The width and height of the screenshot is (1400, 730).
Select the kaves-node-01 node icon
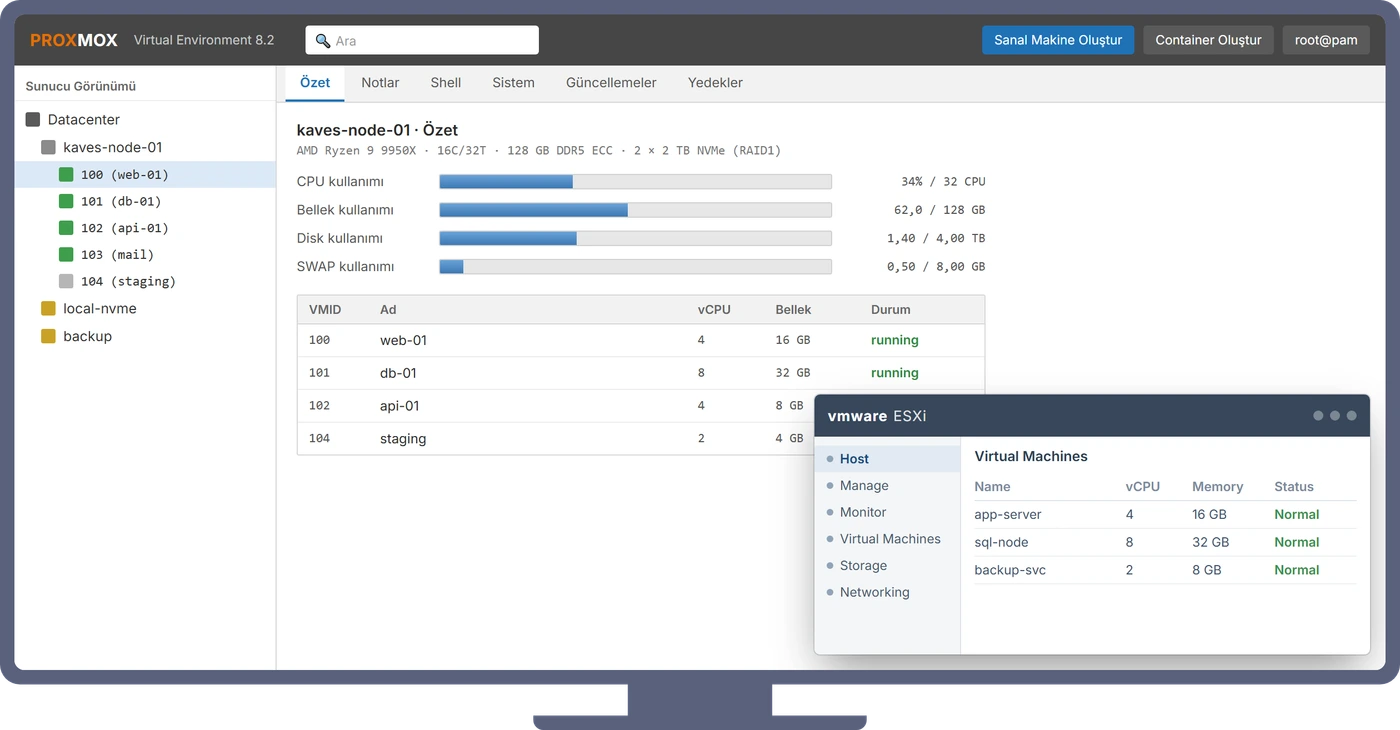click(x=48, y=147)
